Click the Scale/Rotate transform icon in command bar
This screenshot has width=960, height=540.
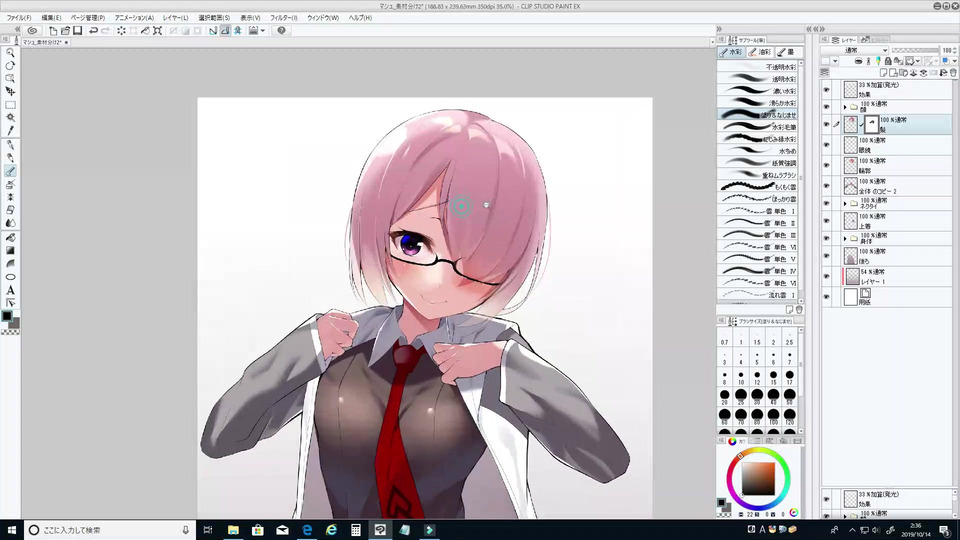(x=157, y=31)
